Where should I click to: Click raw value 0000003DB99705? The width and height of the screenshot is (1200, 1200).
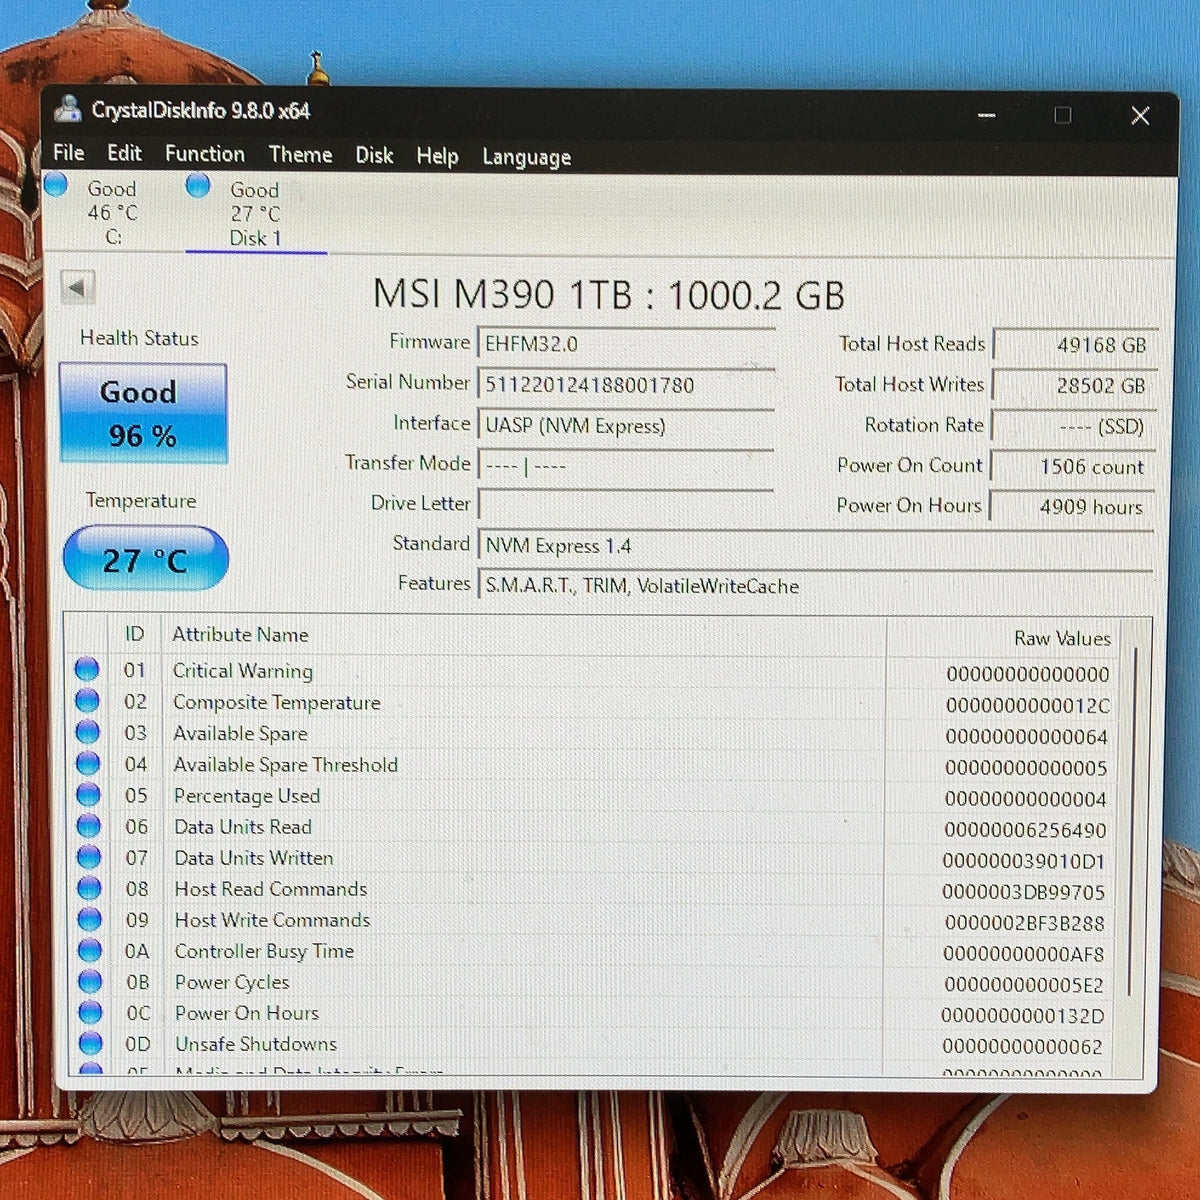(x=1023, y=892)
